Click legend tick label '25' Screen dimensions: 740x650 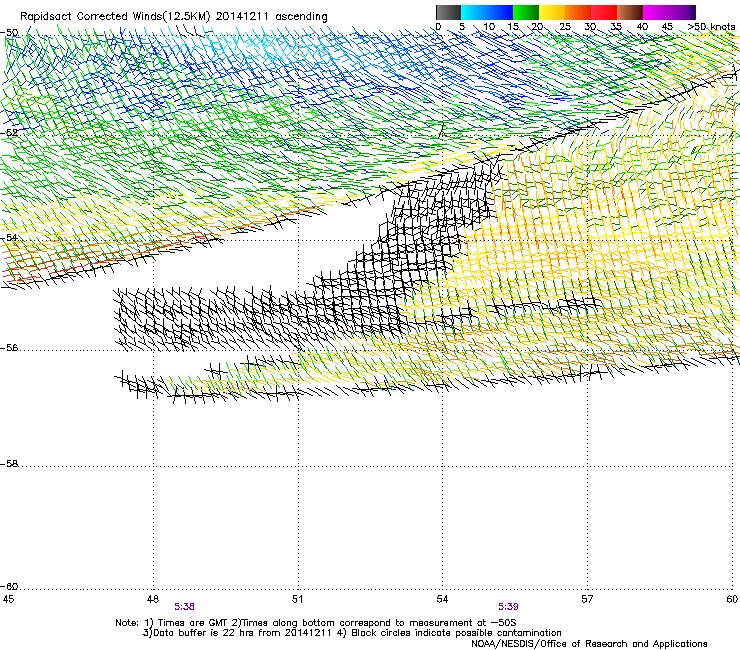click(x=565, y=27)
